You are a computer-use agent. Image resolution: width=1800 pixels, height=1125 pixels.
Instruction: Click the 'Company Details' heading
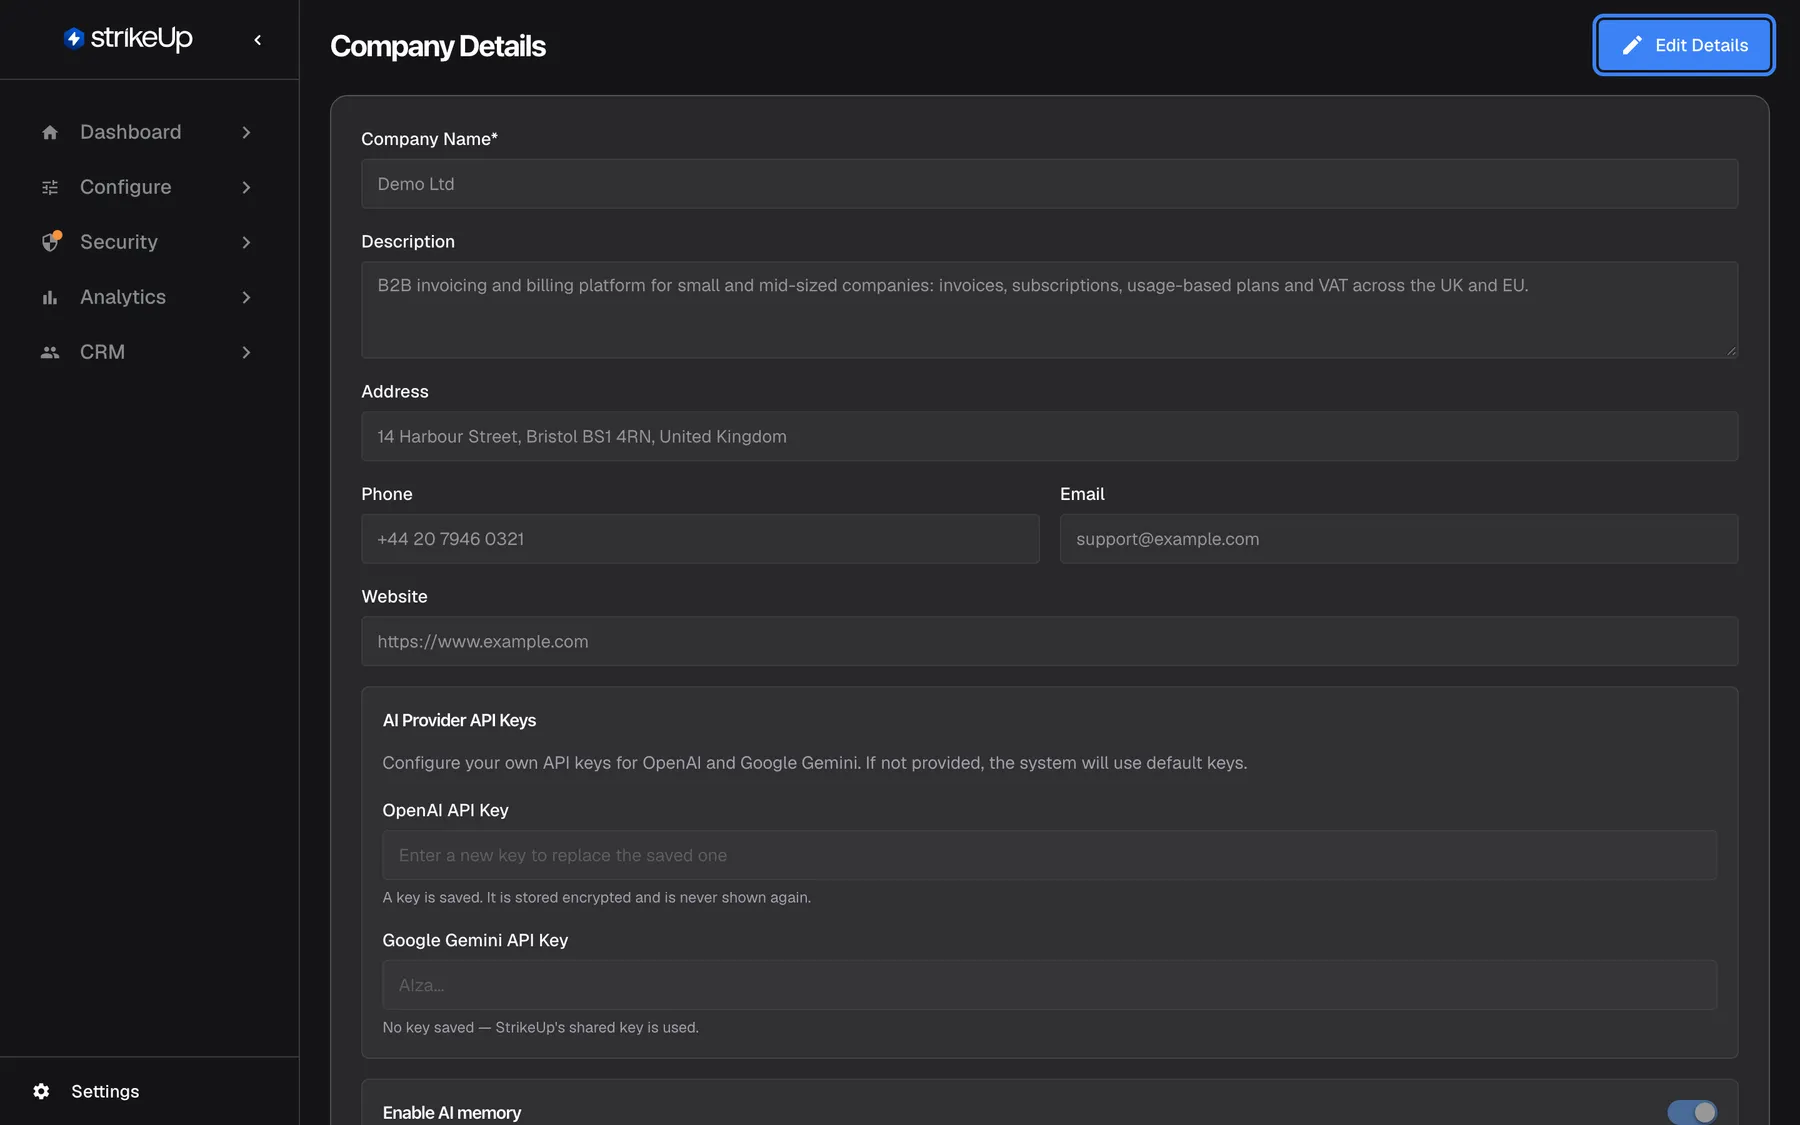438,46
